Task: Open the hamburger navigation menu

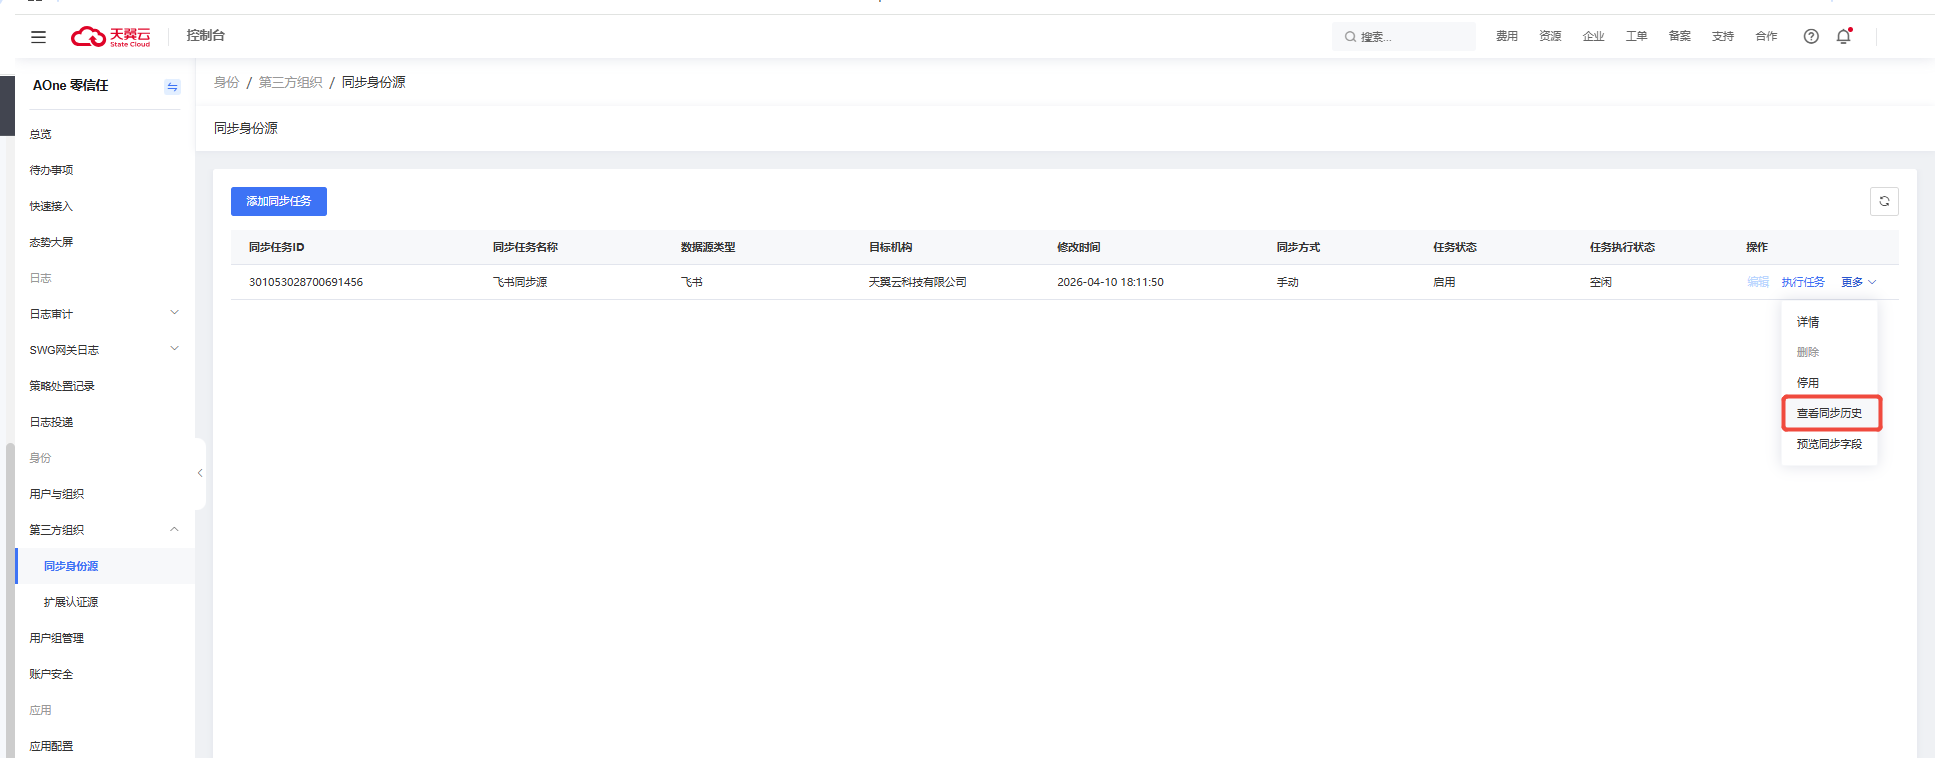Action: (x=38, y=37)
